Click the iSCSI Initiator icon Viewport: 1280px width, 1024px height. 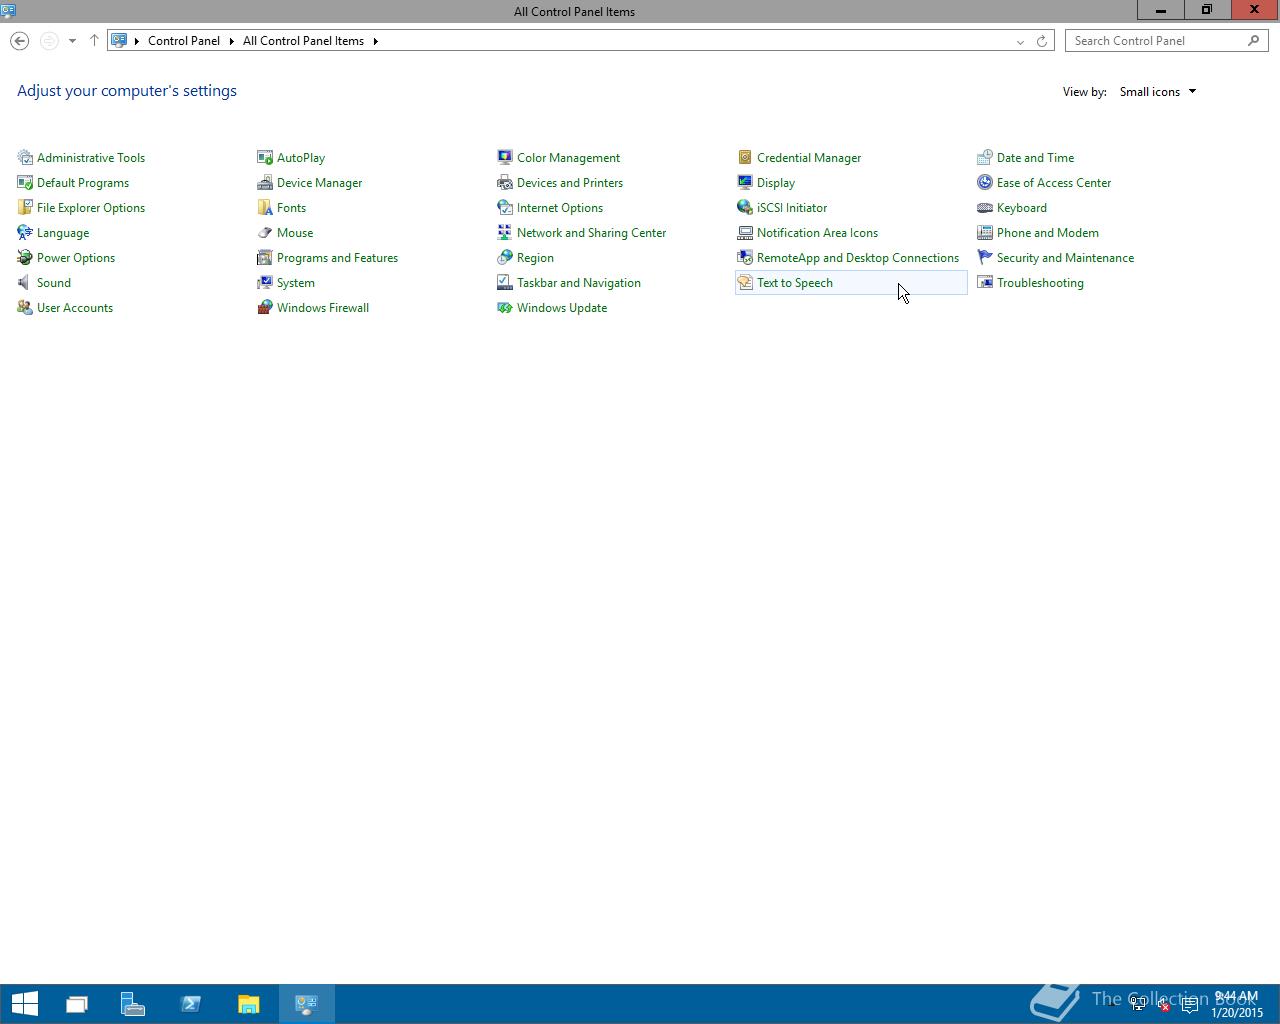(x=745, y=207)
